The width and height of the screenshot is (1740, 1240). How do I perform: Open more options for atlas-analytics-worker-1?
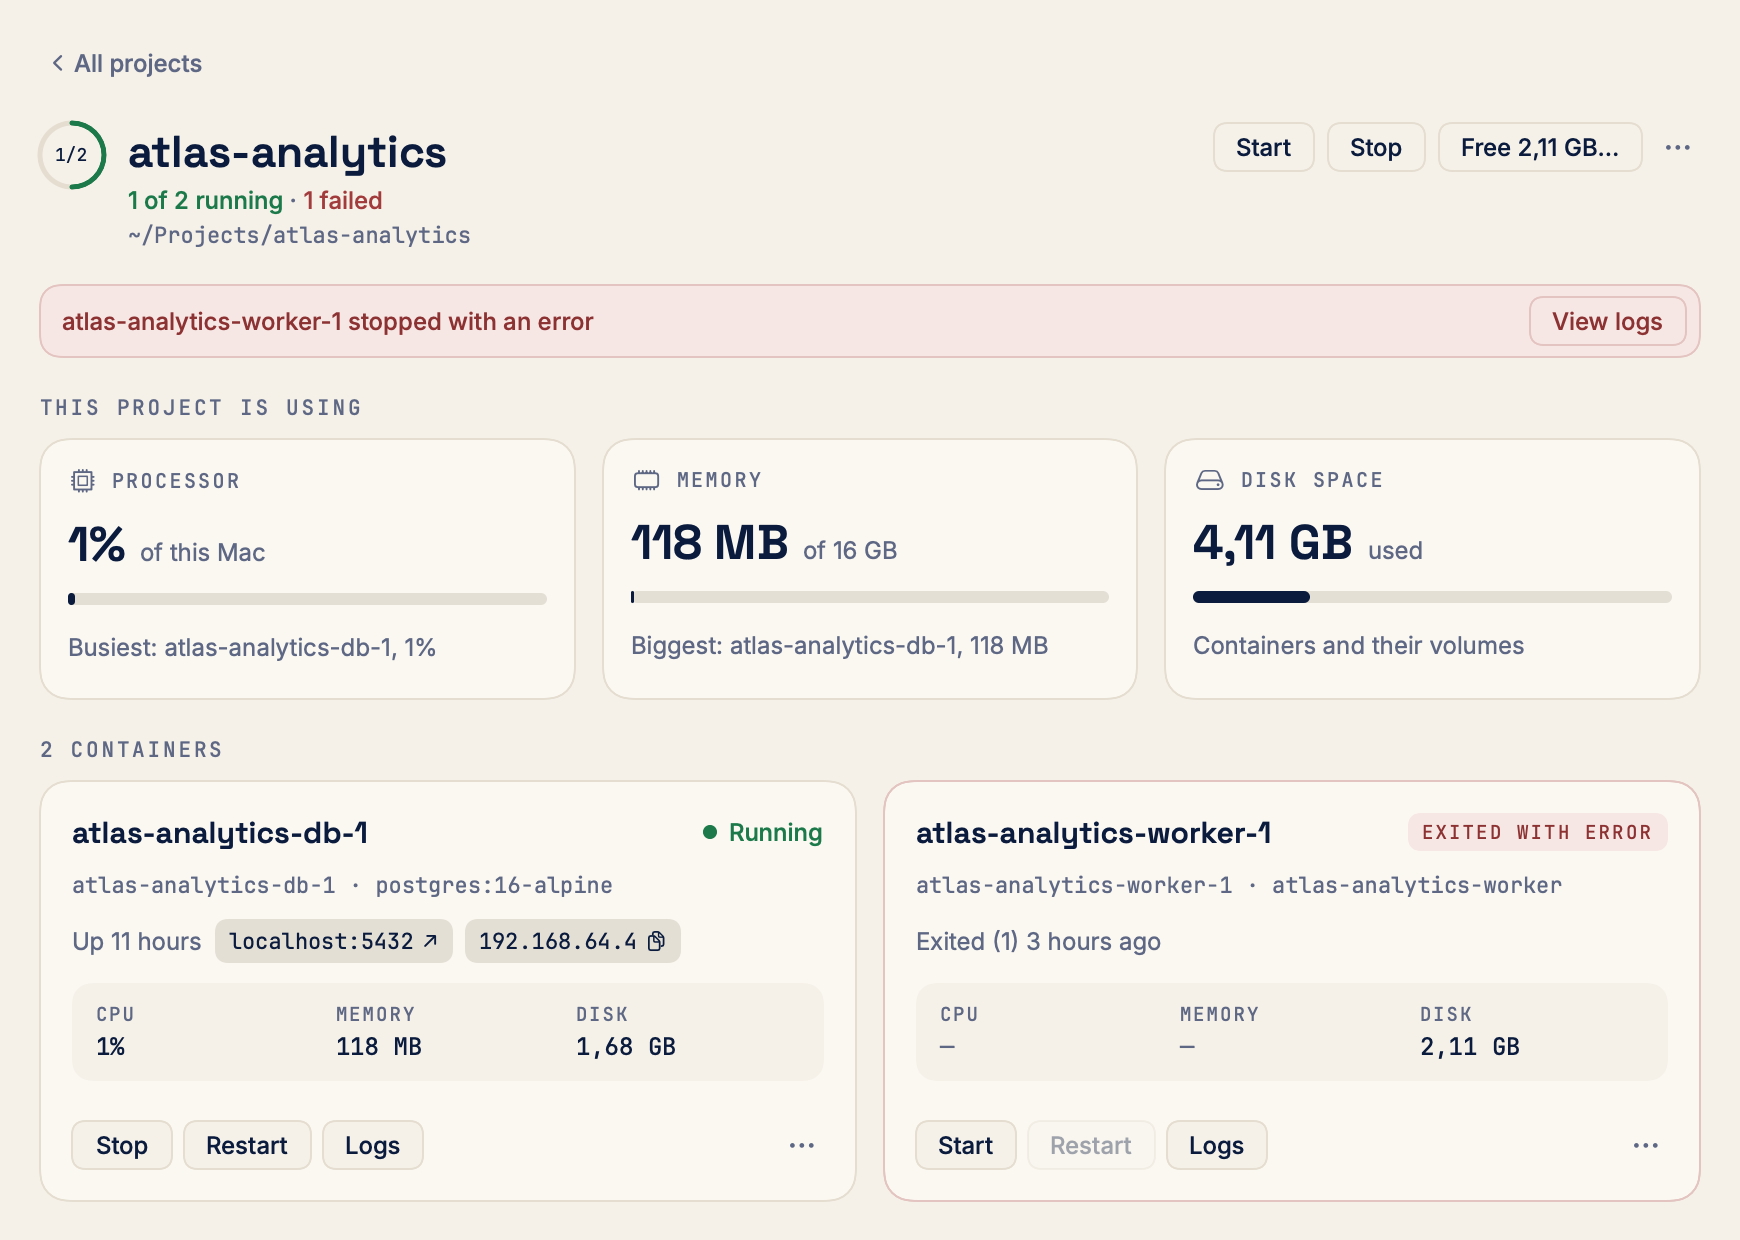click(1646, 1145)
